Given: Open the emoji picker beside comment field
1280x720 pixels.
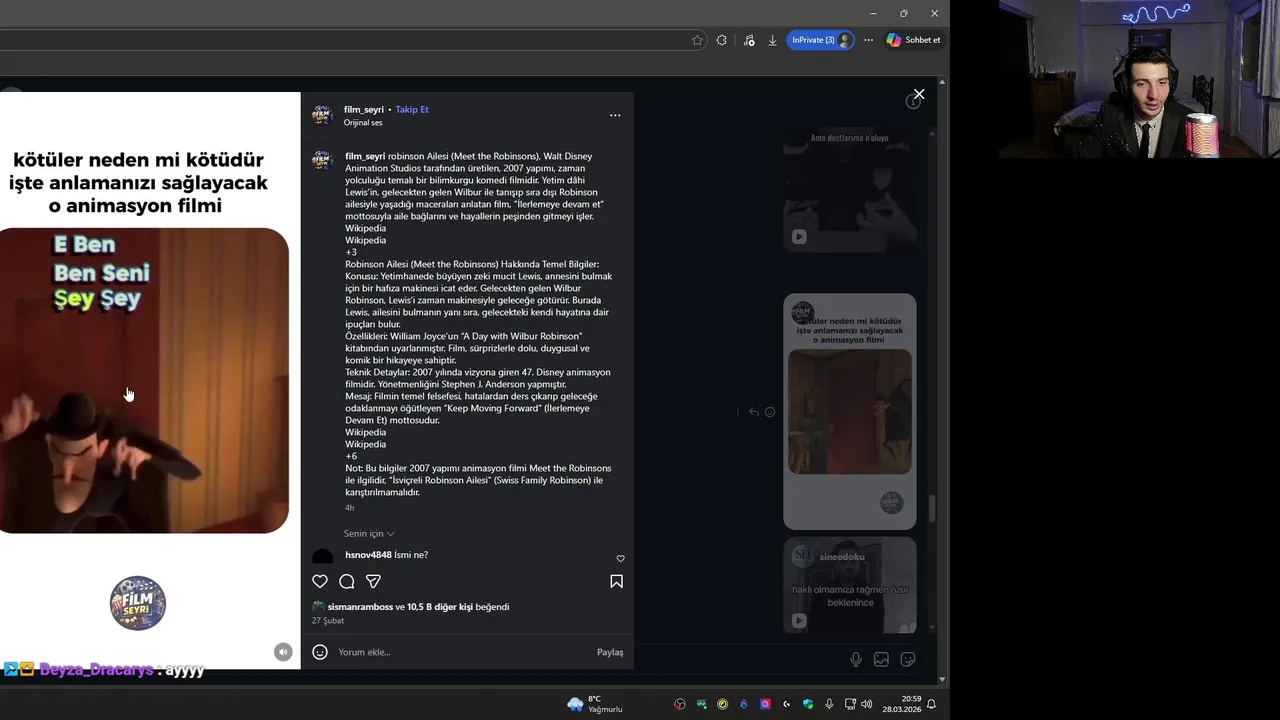Looking at the screenshot, I should point(320,652).
